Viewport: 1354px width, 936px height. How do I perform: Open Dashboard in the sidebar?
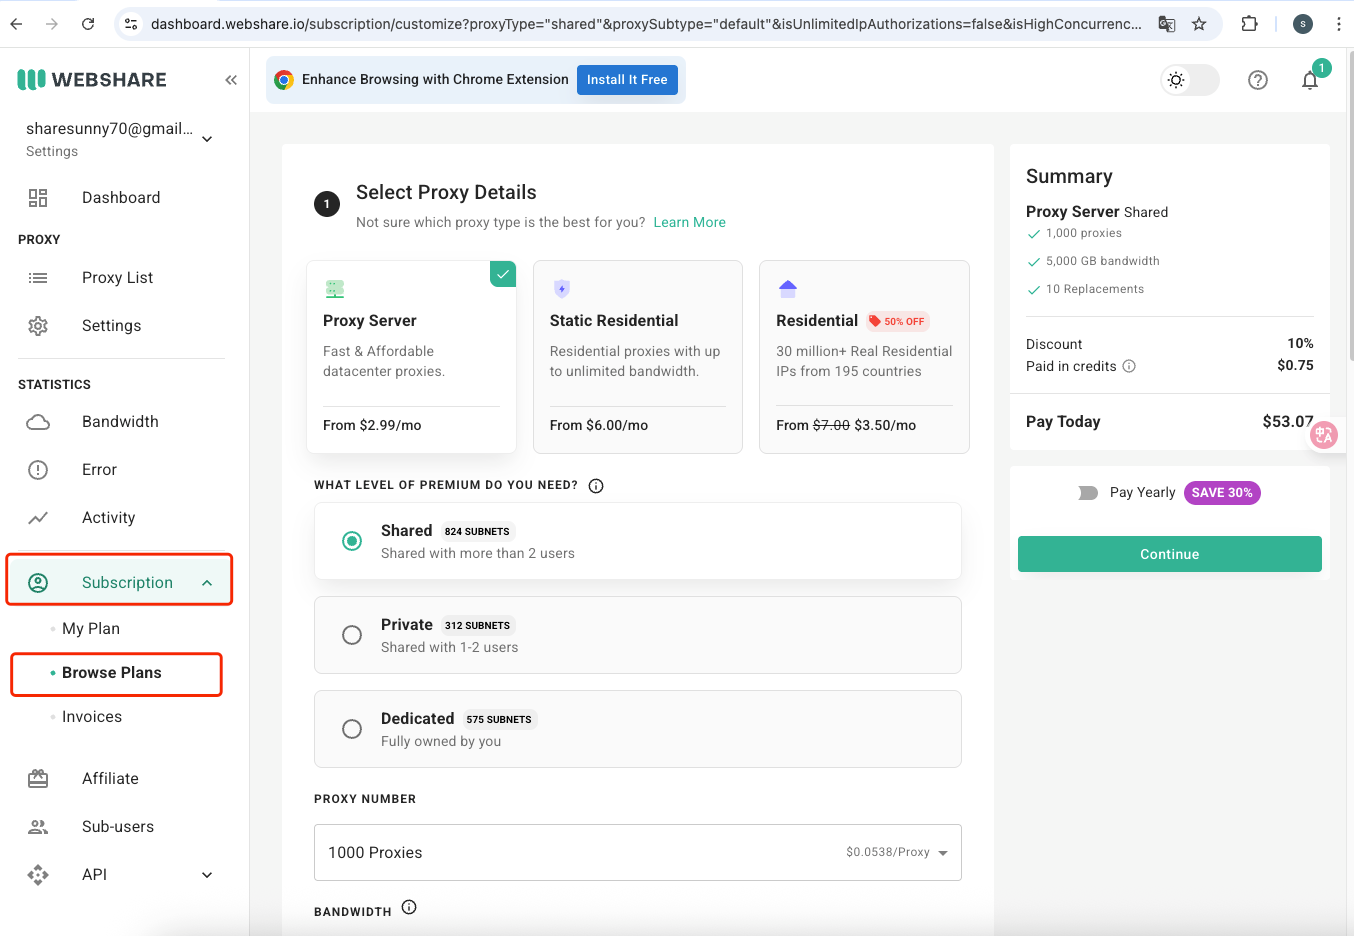(121, 198)
